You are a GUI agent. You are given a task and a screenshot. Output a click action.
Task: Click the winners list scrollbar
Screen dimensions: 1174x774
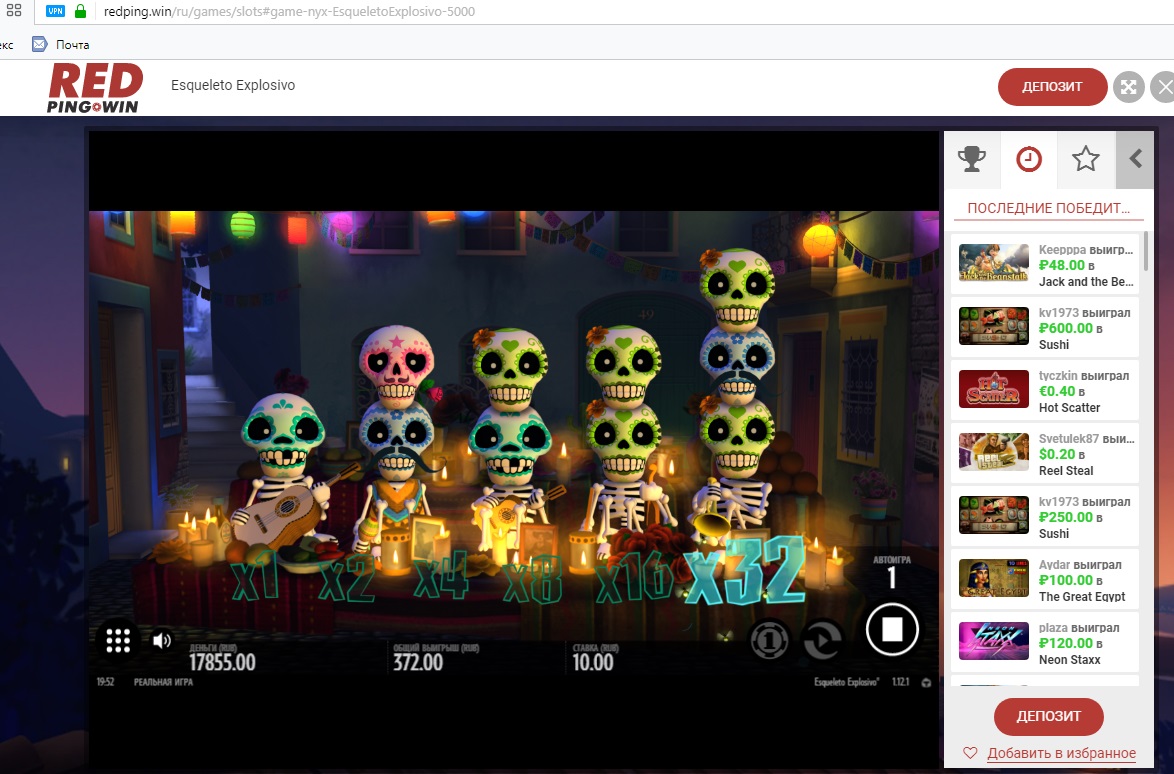click(x=1146, y=252)
